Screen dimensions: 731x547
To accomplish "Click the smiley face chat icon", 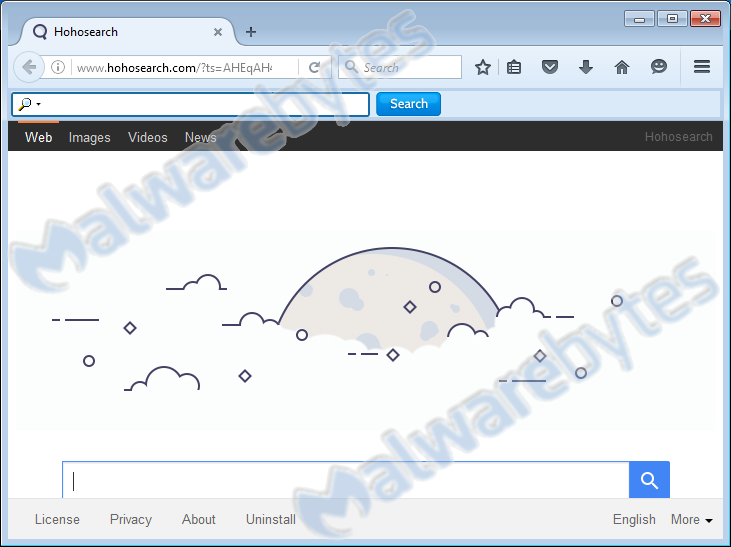I will click(659, 67).
